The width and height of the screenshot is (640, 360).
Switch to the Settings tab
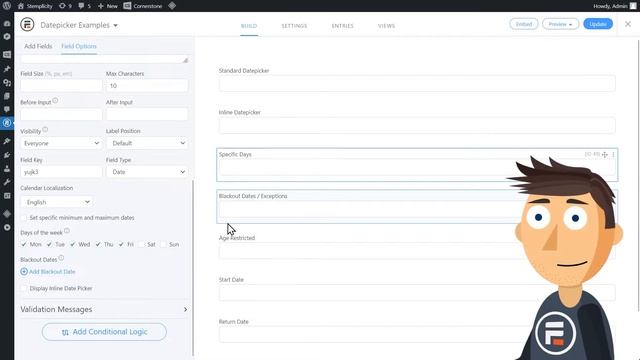pyautogui.click(x=294, y=26)
